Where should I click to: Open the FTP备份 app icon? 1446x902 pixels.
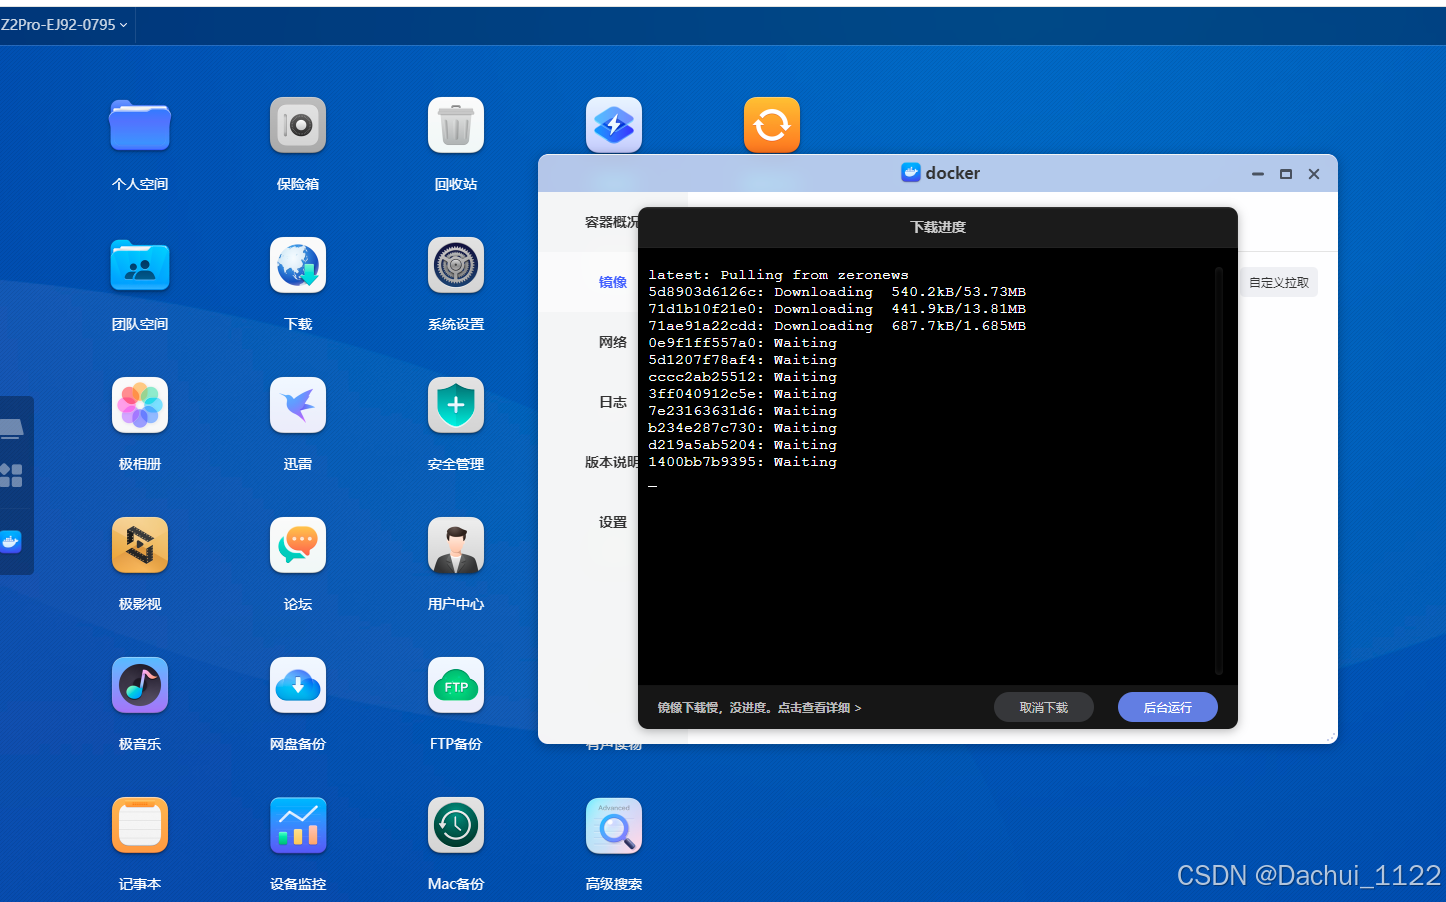pos(456,685)
